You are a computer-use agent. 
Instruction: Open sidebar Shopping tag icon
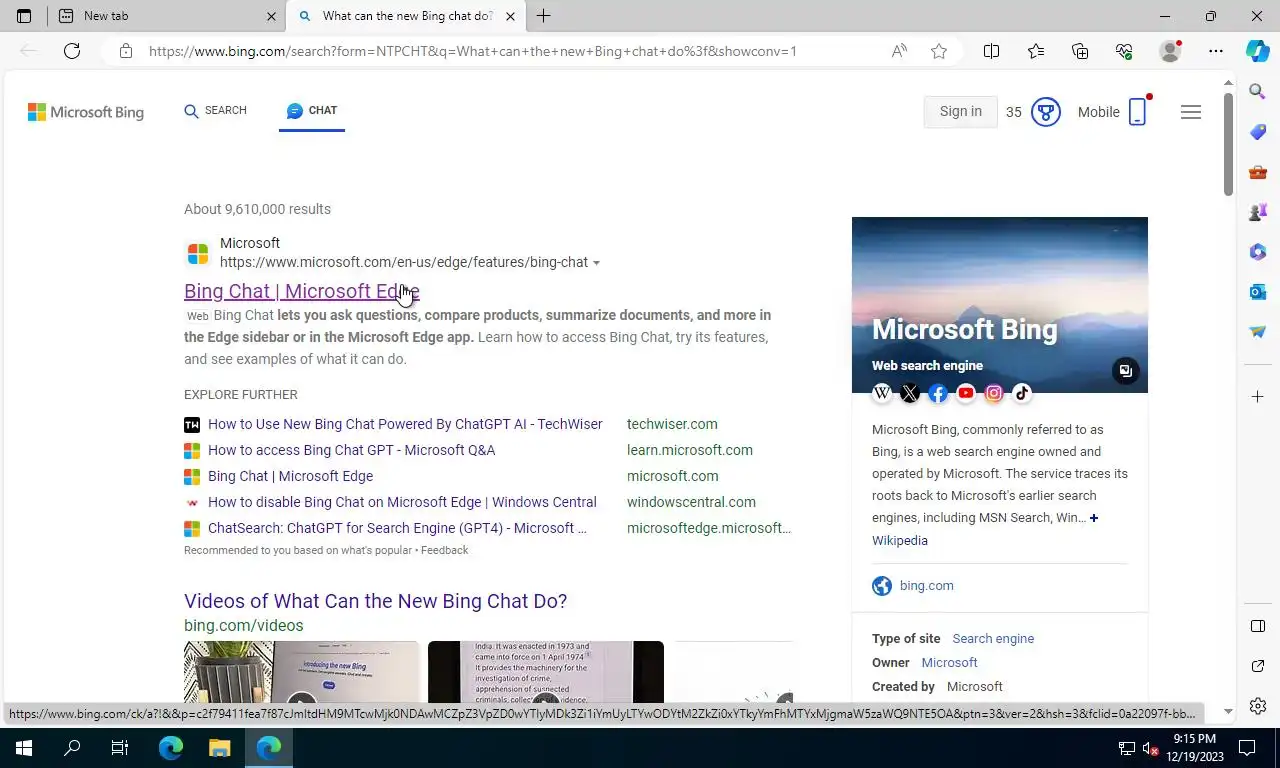coord(1258,132)
